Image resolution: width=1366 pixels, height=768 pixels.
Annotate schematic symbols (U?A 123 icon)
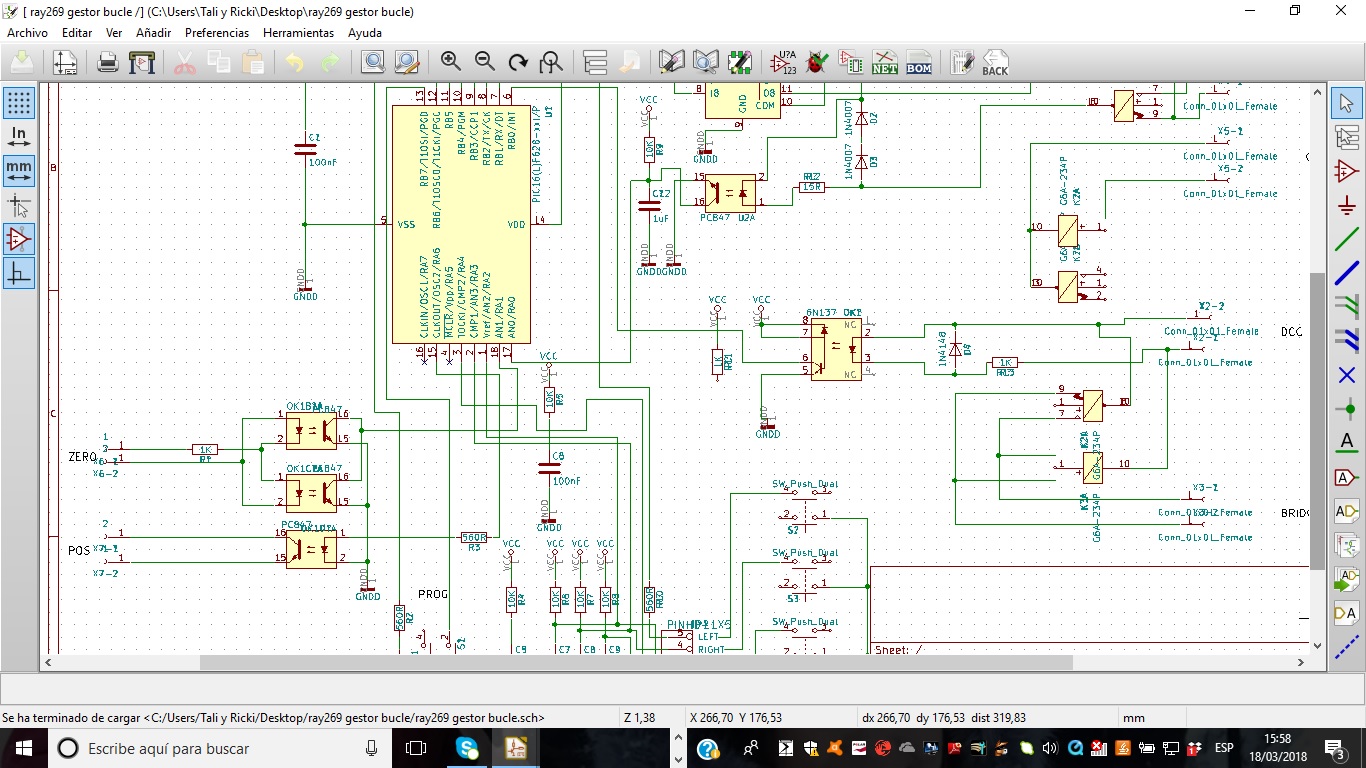pyautogui.click(x=785, y=62)
